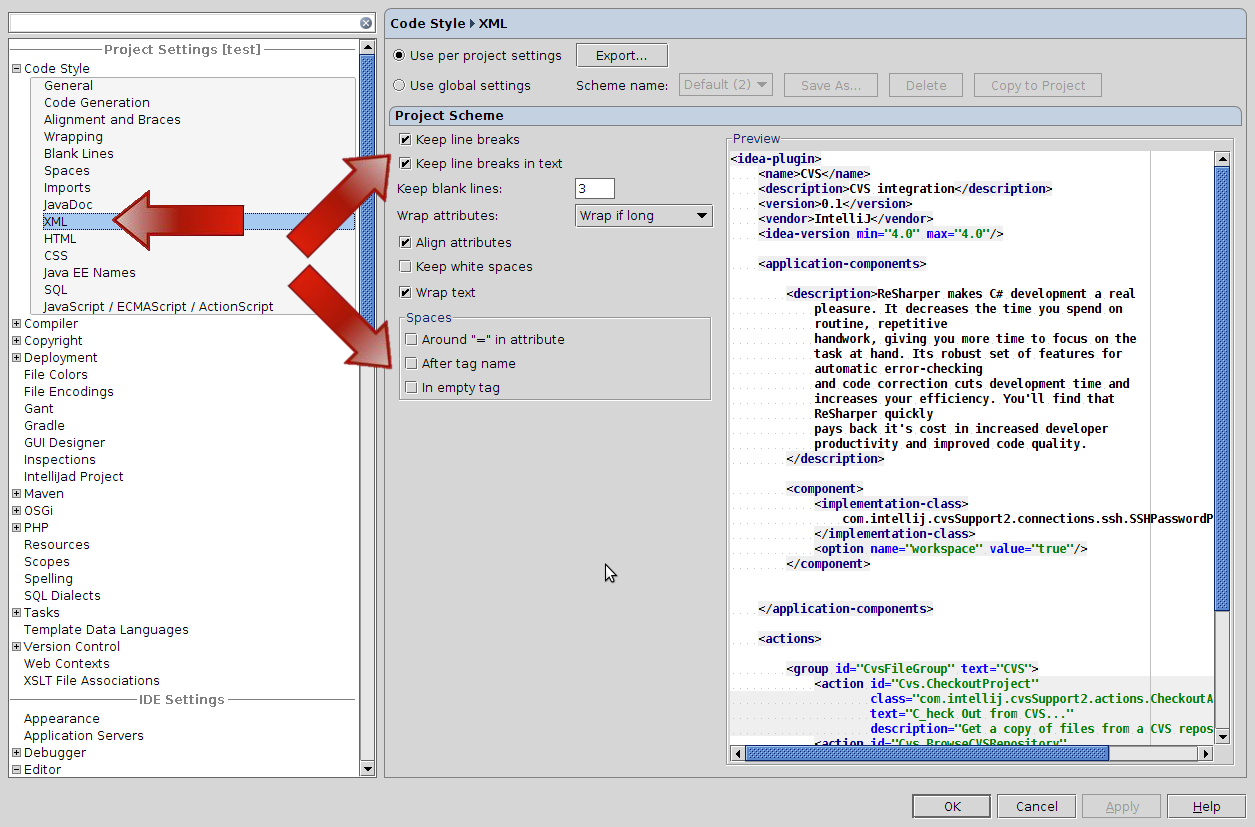Confirm with the OK button
This screenshot has height=827, width=1255.
click(x=952, y=807)
